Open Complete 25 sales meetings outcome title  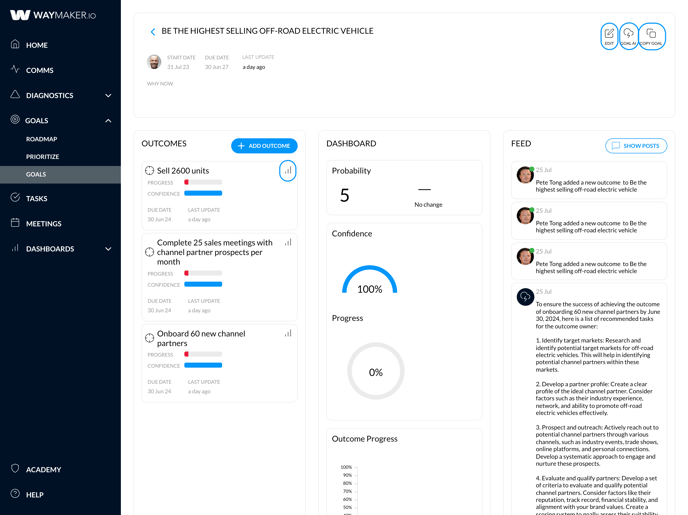coord(215,252)
